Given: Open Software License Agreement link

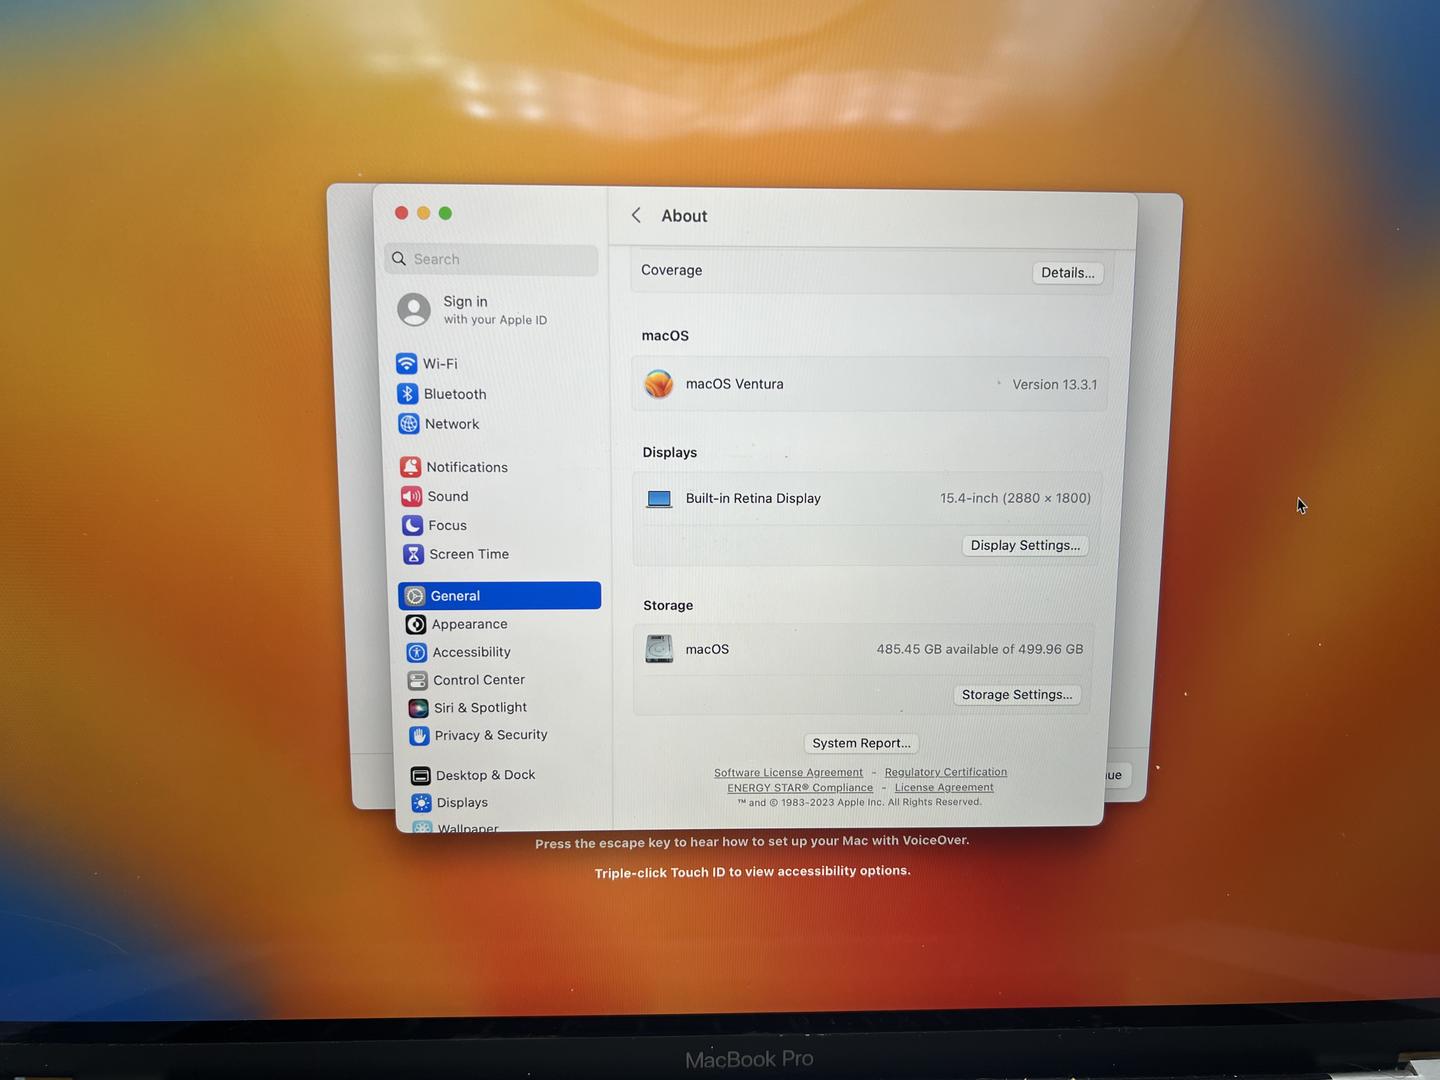Looking at the screenshot, I should (x=788, y=773).
